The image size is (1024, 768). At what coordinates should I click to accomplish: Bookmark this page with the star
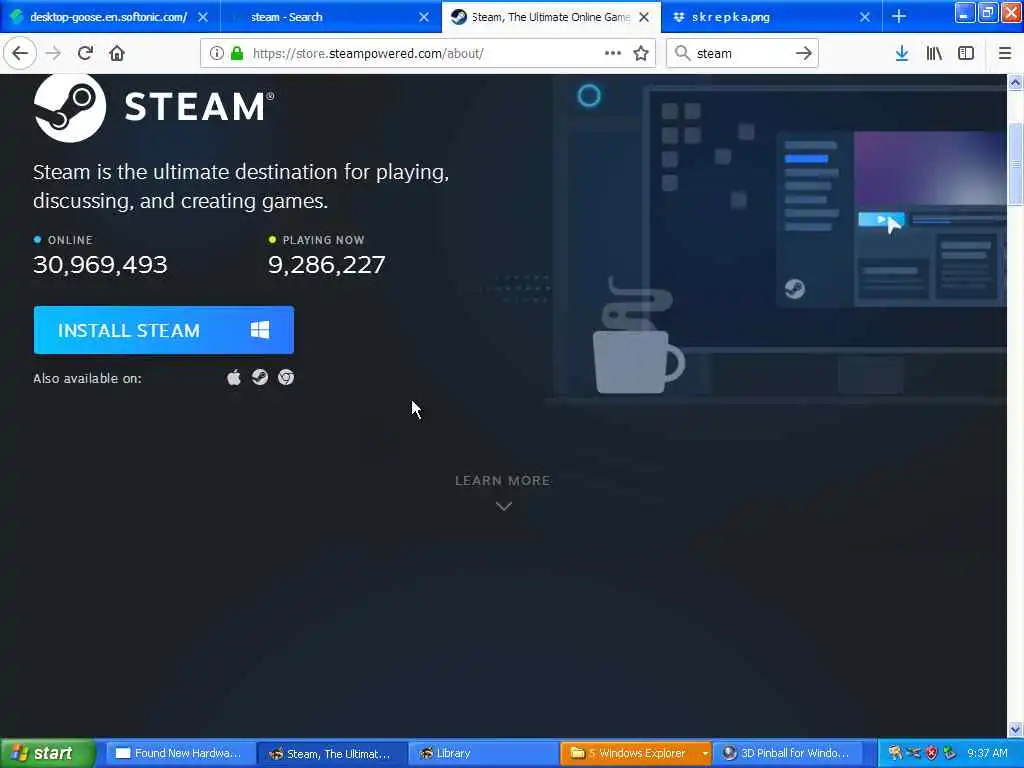tap(641, 53)
